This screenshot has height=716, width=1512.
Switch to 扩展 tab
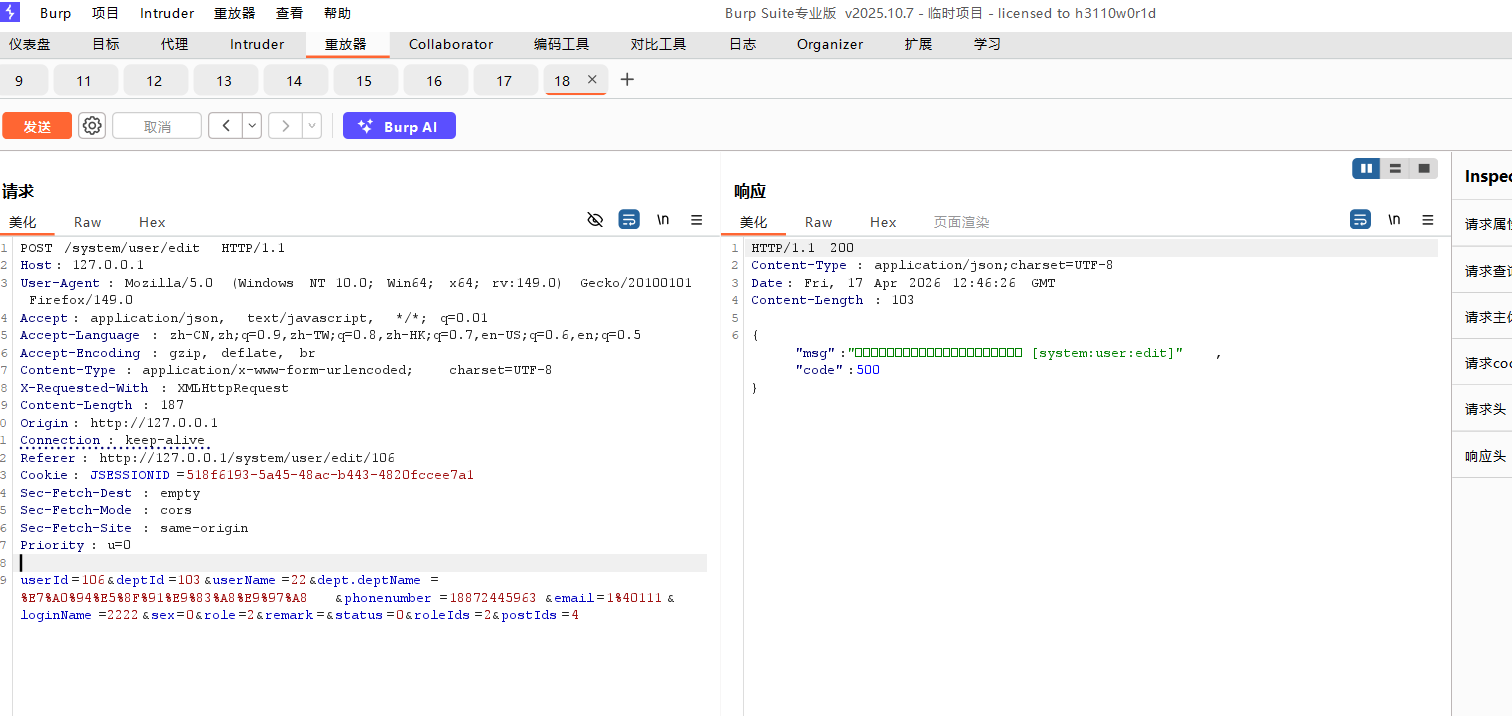[x=918, y=44]
